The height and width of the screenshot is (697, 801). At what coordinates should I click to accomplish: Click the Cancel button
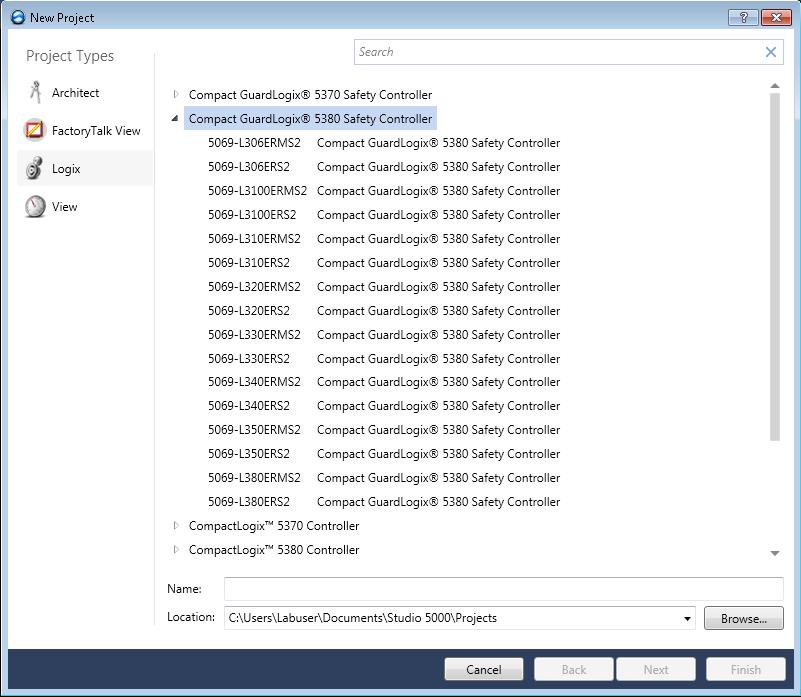(x=484, y=669)
